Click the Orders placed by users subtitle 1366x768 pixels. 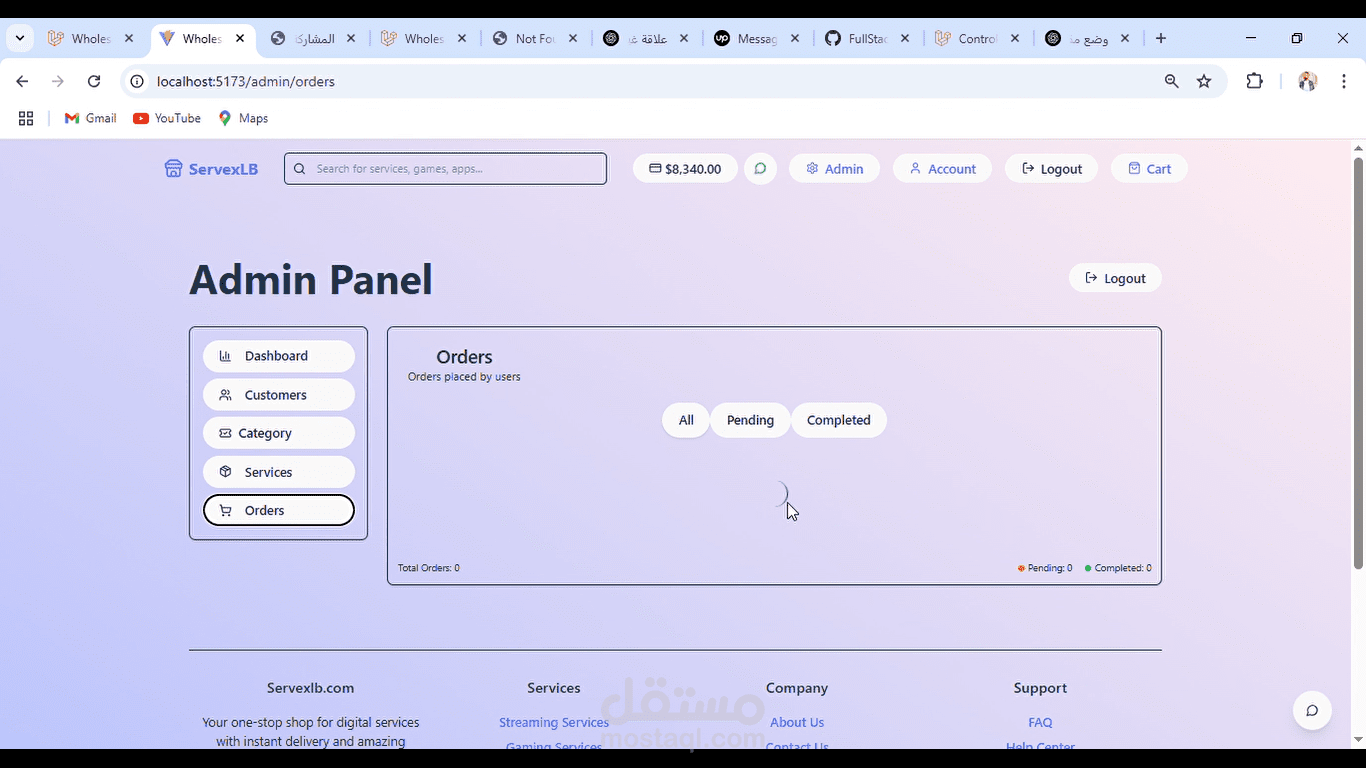point(464,377)
